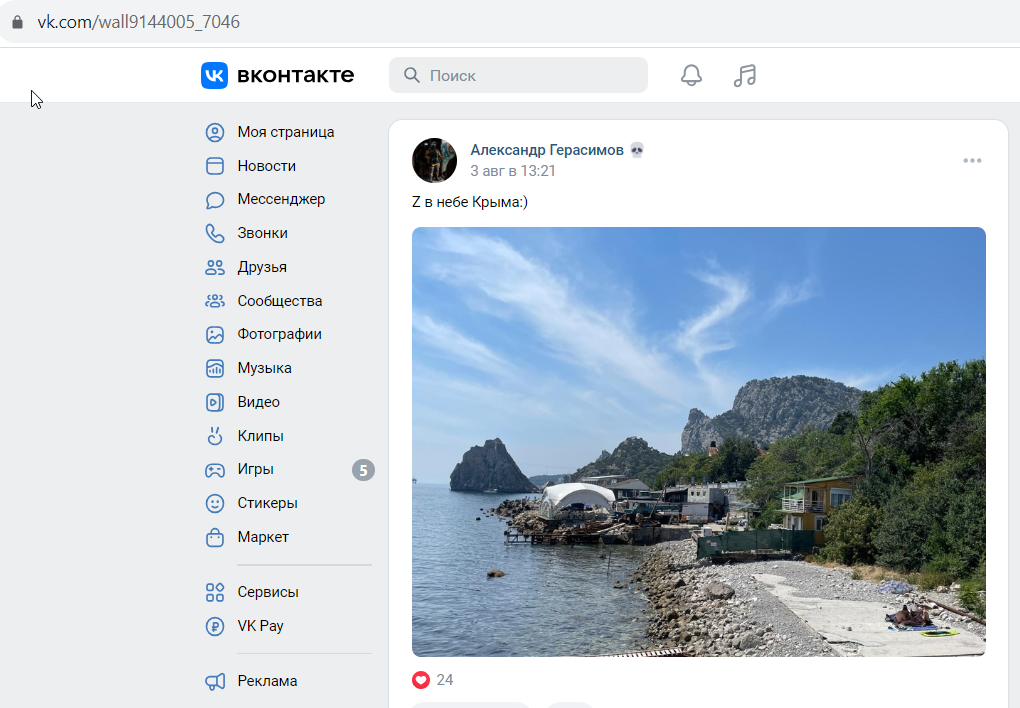1020x708 pixels.
Task: Open the Звонки link
Action: [x=262, y=233]
